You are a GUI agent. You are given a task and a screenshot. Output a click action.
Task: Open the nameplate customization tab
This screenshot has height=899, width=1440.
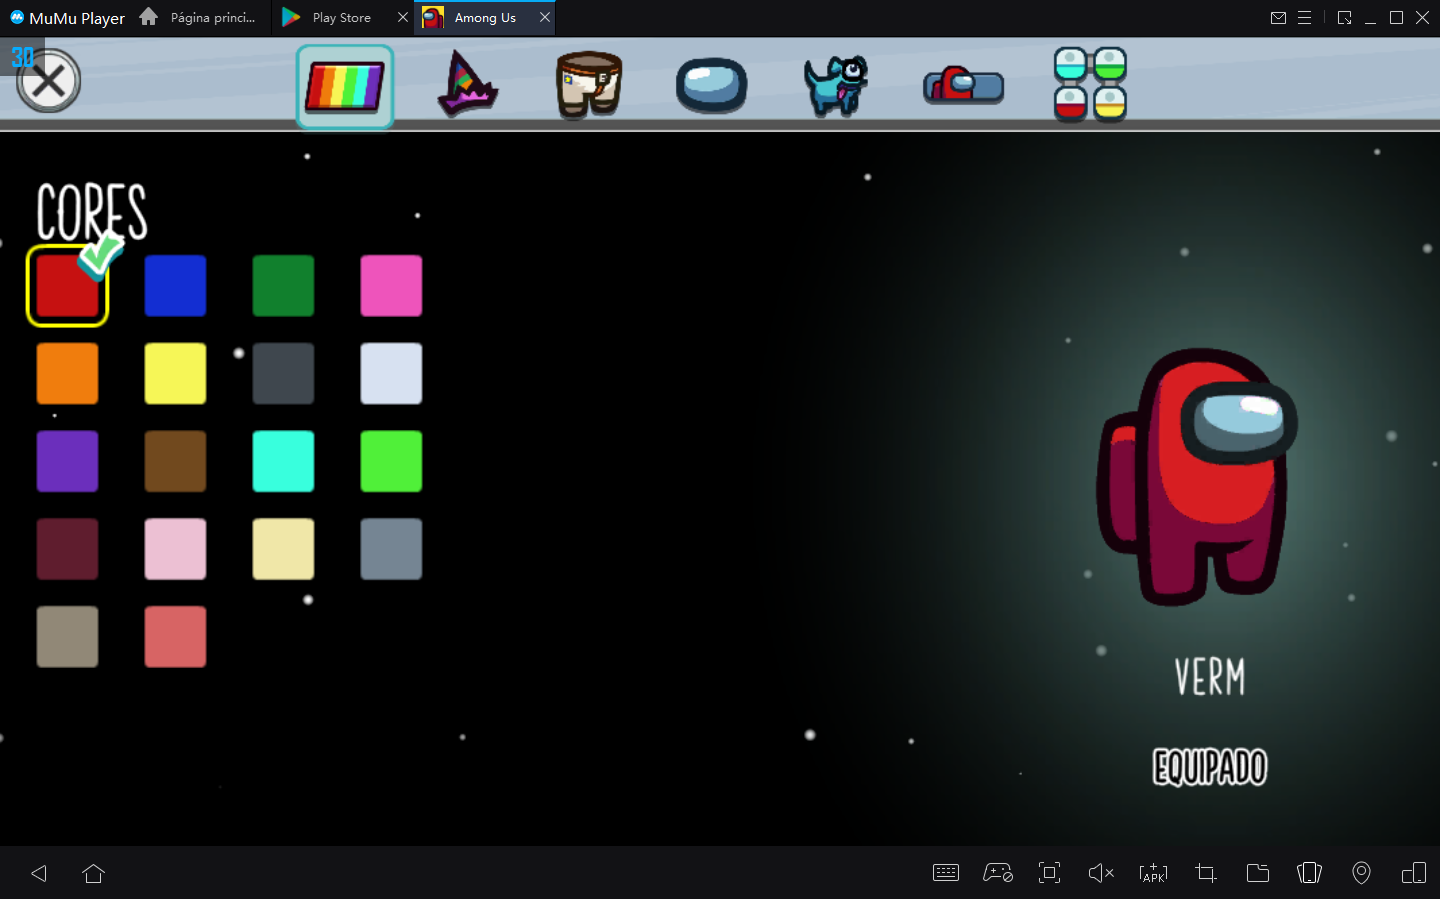point(963,86)
